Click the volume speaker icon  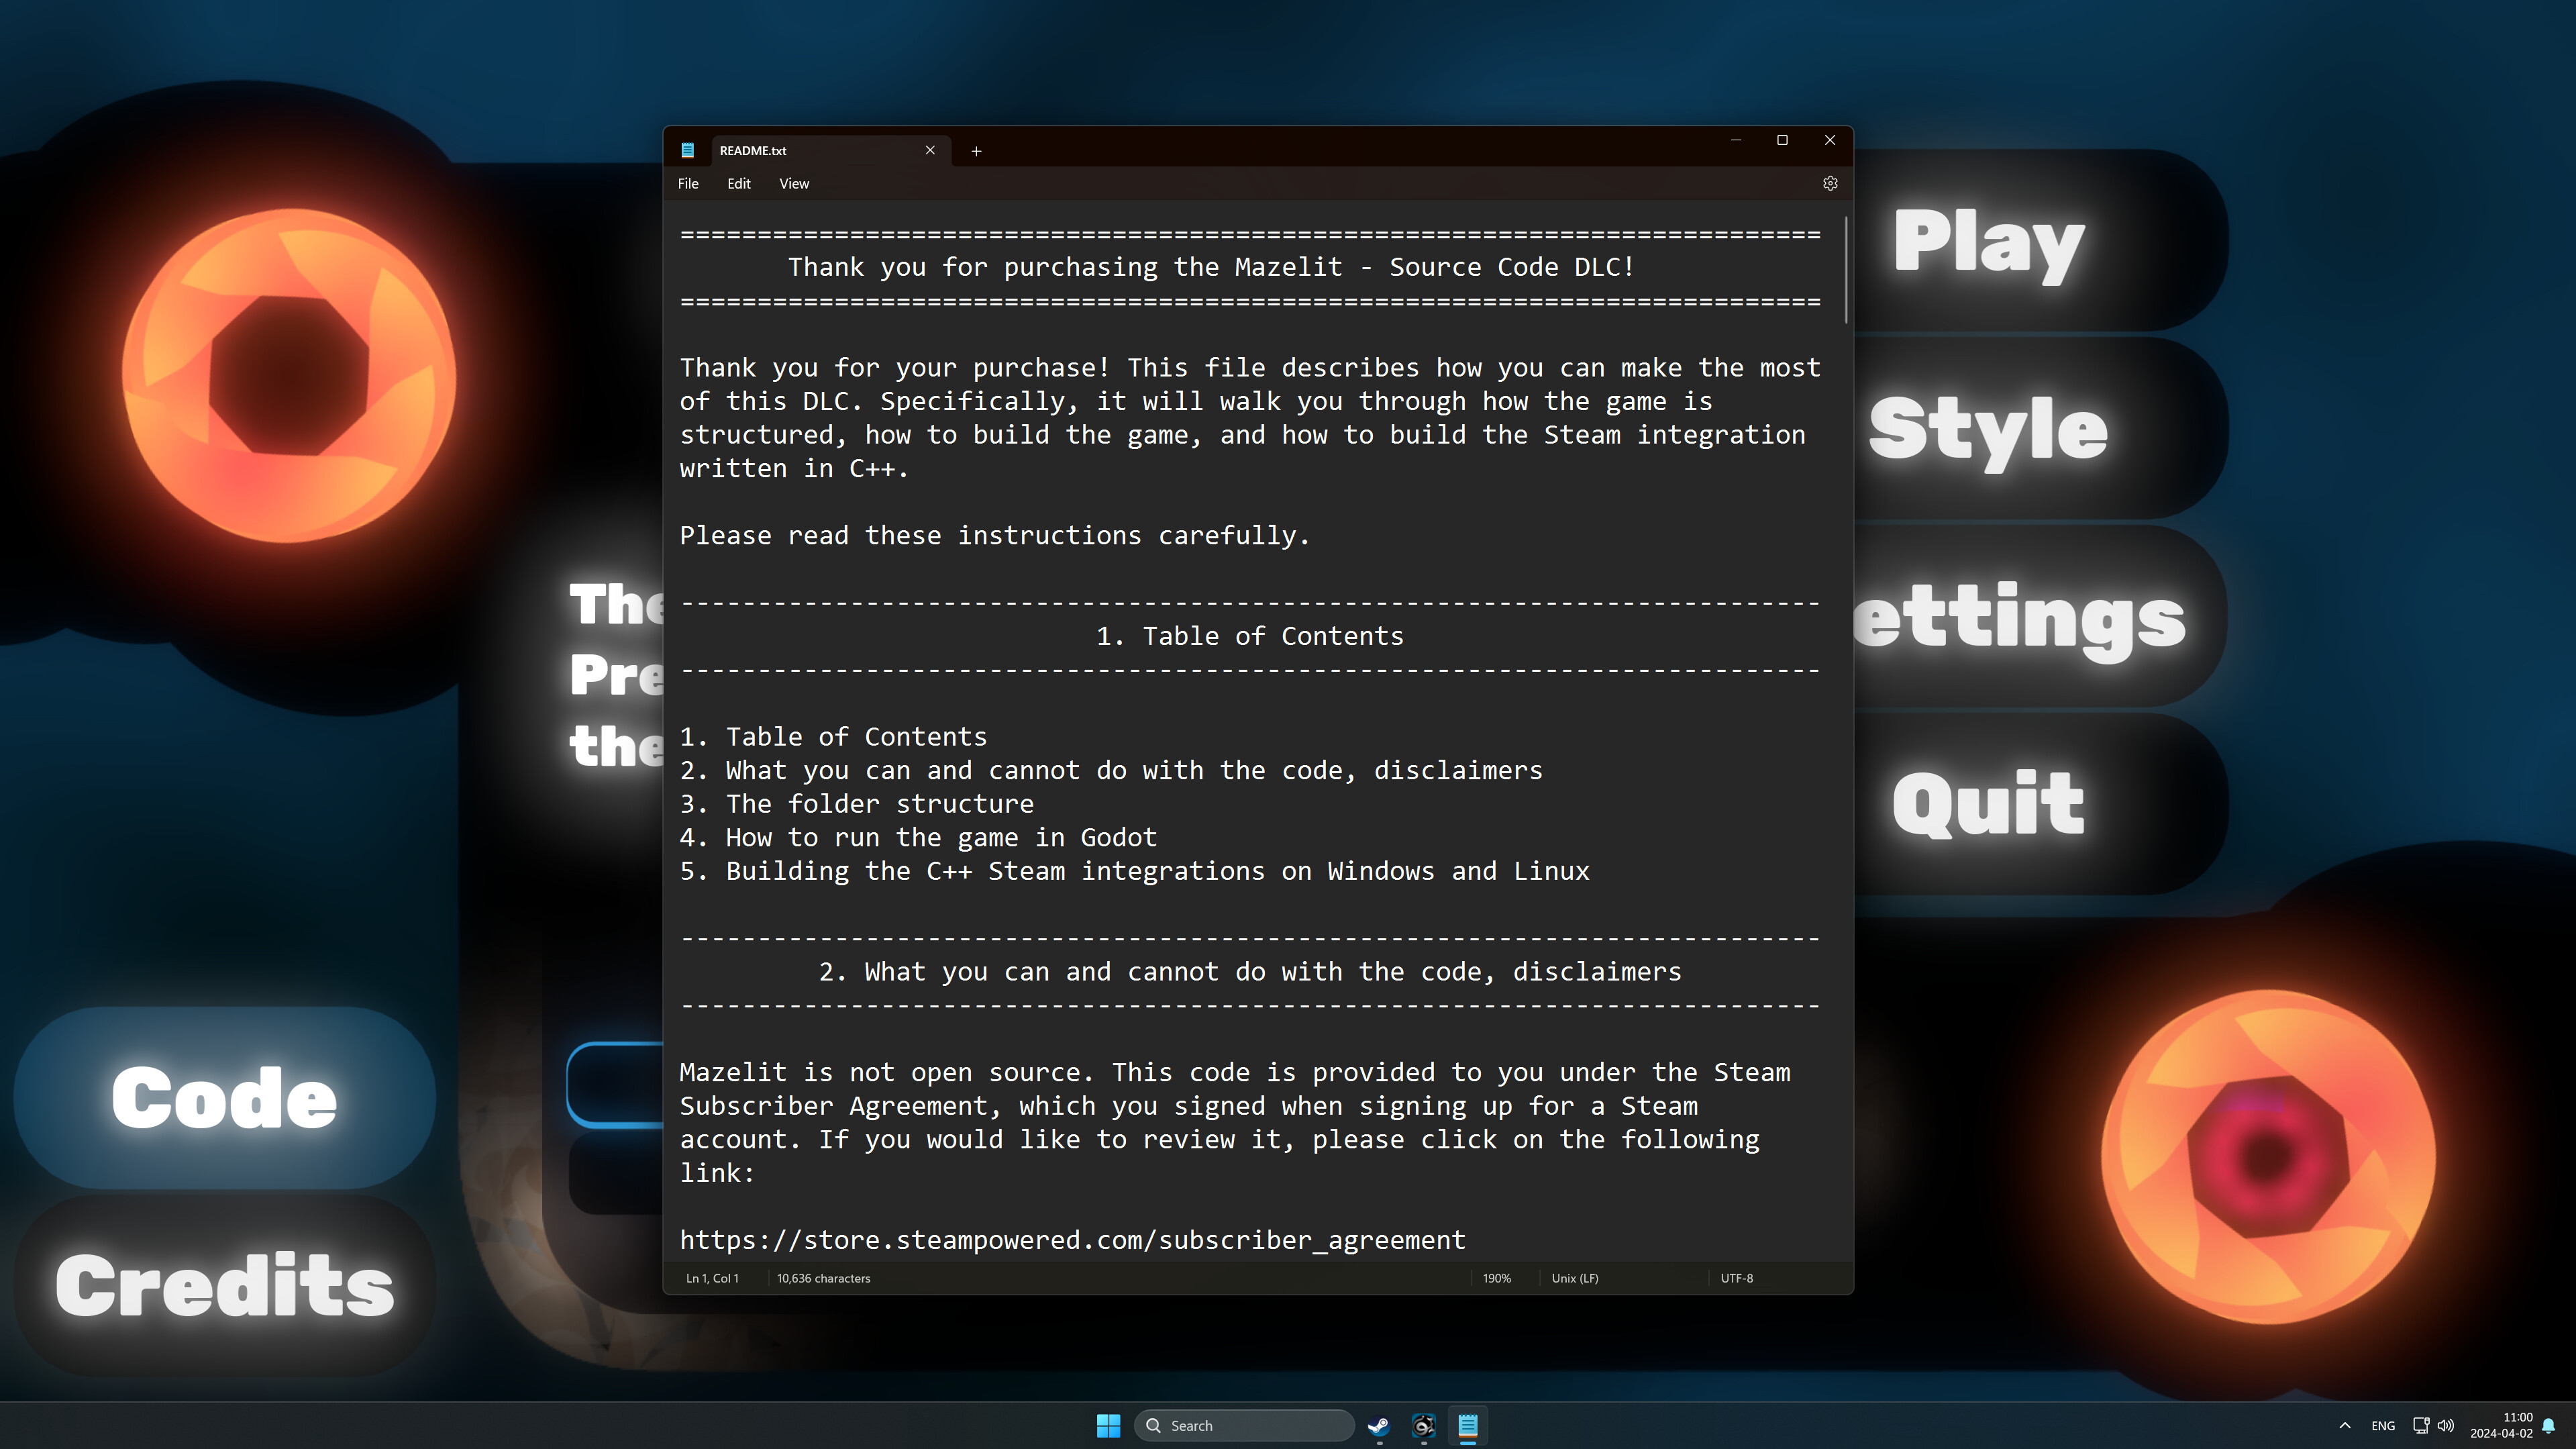2446,1425
